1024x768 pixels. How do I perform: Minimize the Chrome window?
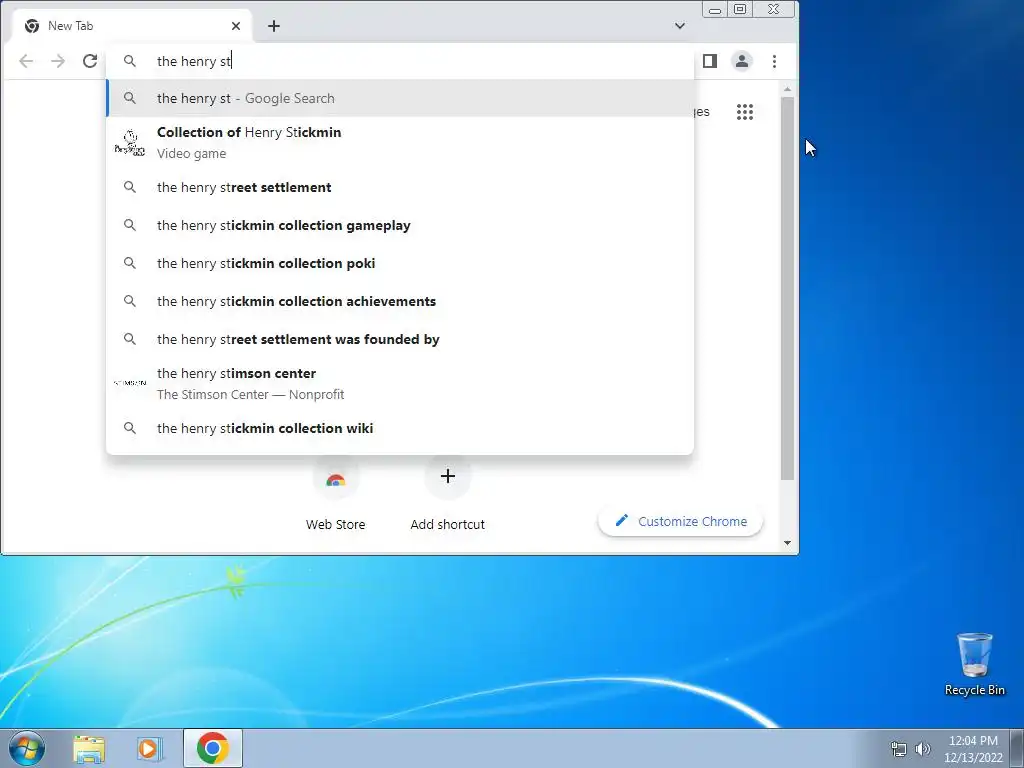pyautogui.click(x=715, y=10)
